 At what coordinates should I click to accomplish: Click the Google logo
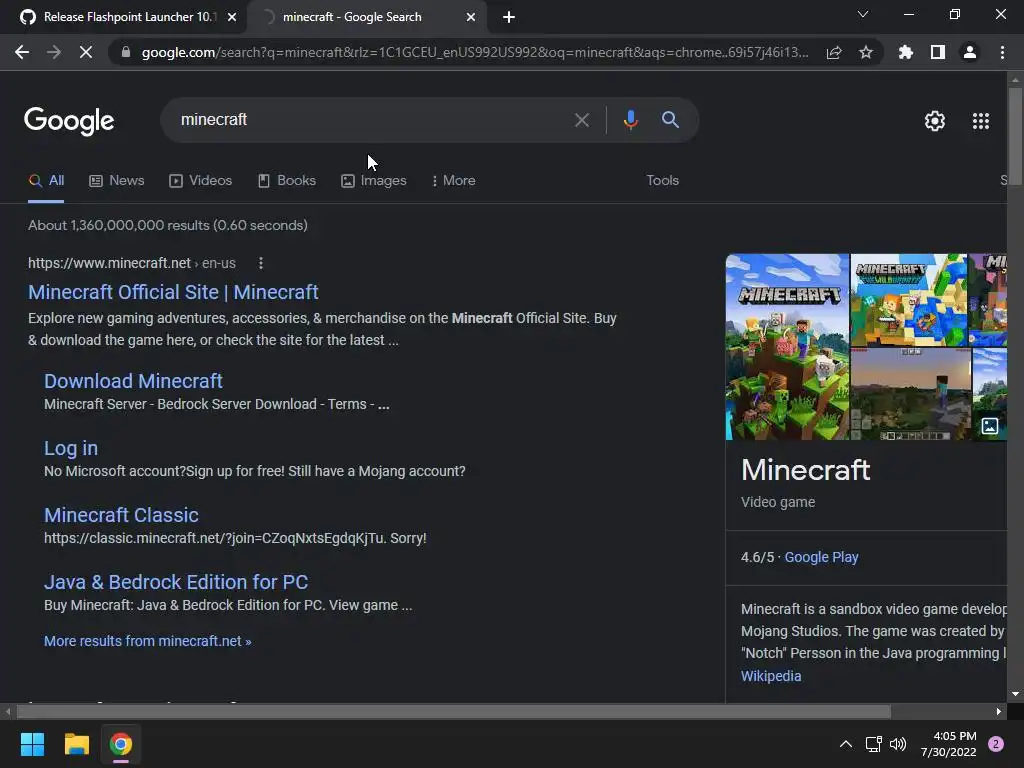[69, 121]
